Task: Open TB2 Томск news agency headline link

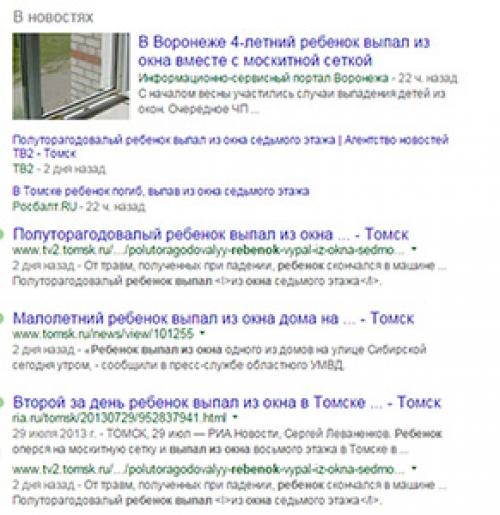Action: click(230, 146)
